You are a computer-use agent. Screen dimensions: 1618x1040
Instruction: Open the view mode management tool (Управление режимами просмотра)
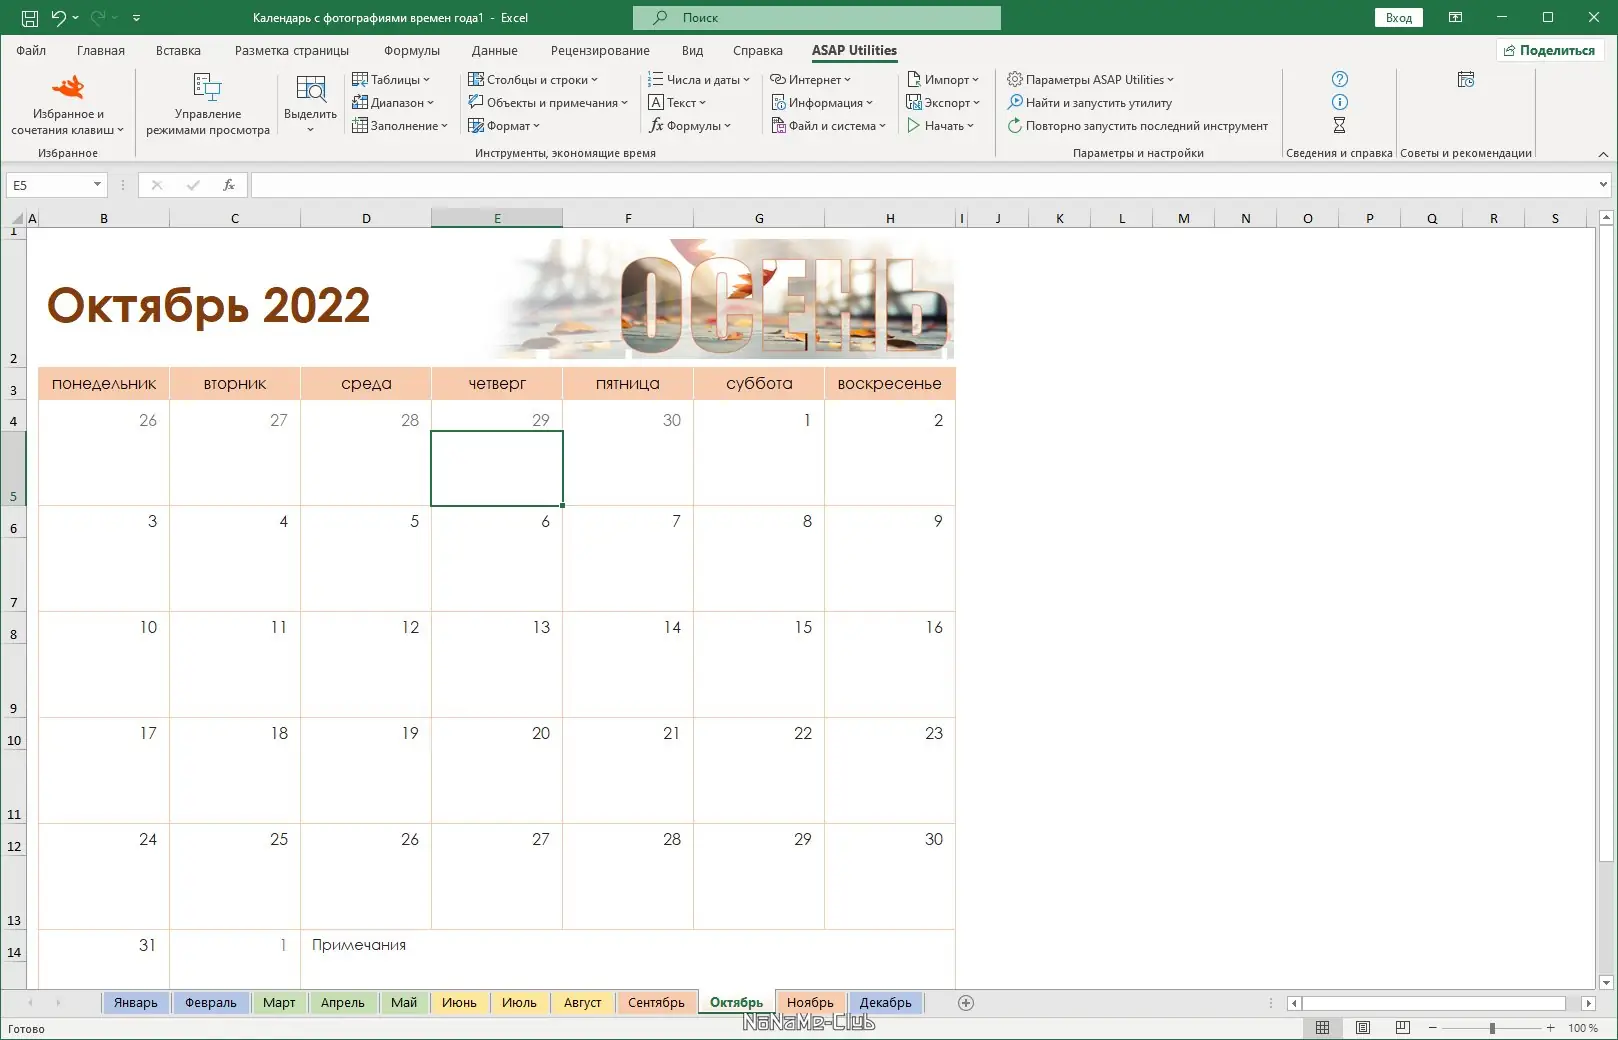point(208,104)
